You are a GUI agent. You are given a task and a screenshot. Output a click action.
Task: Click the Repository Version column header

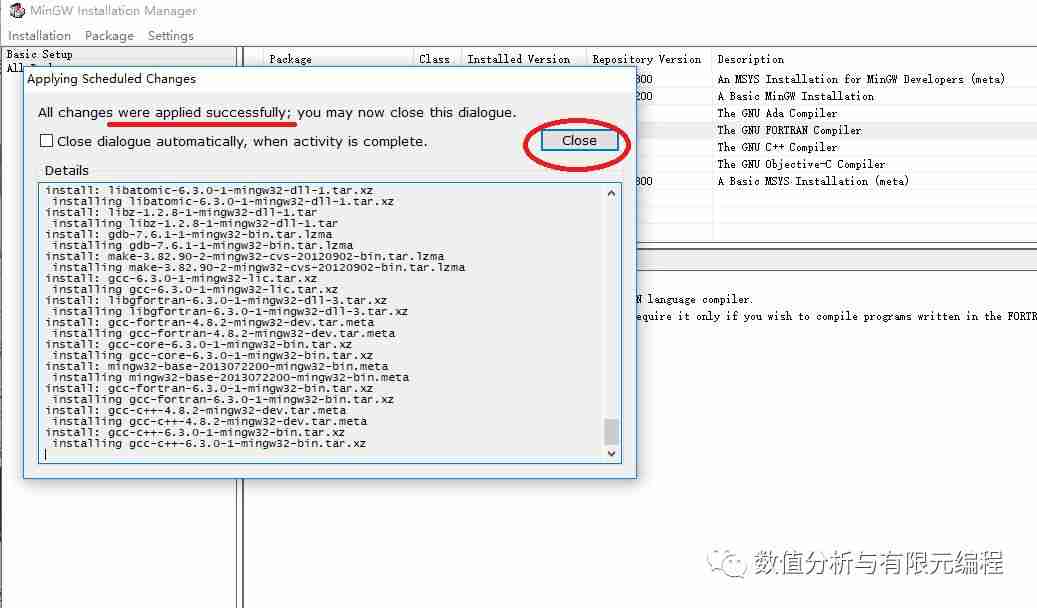coord(647,59)
